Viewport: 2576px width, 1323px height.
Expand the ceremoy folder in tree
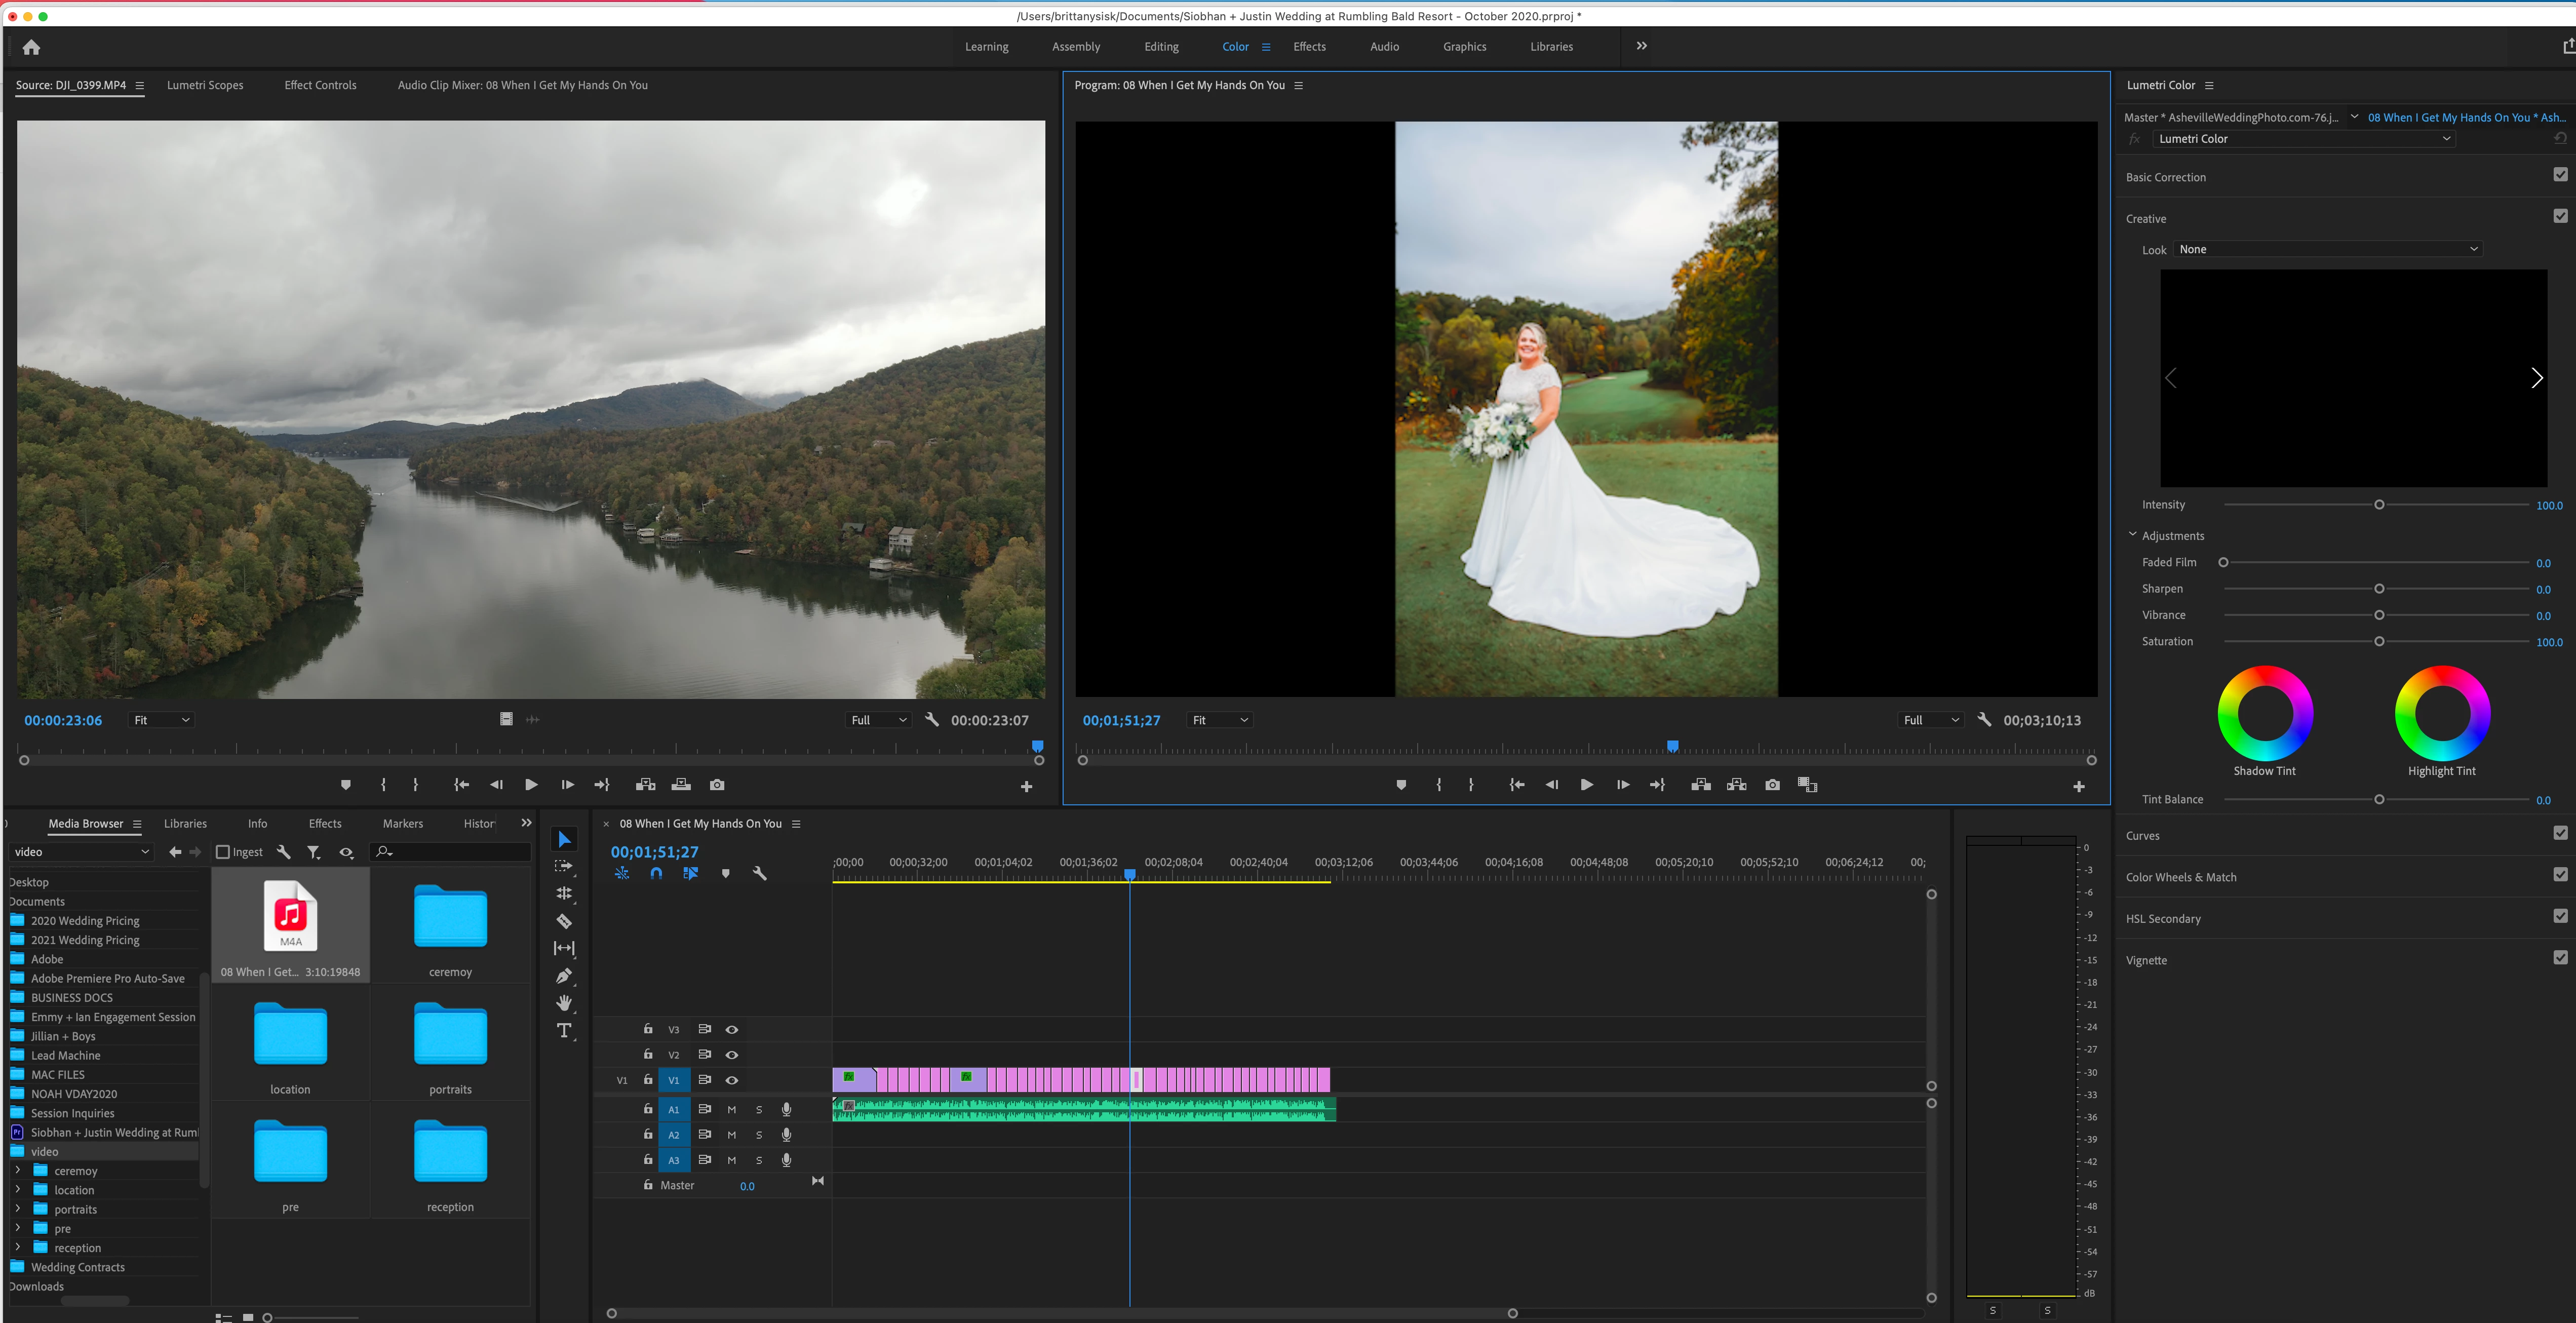point(17,1170)
